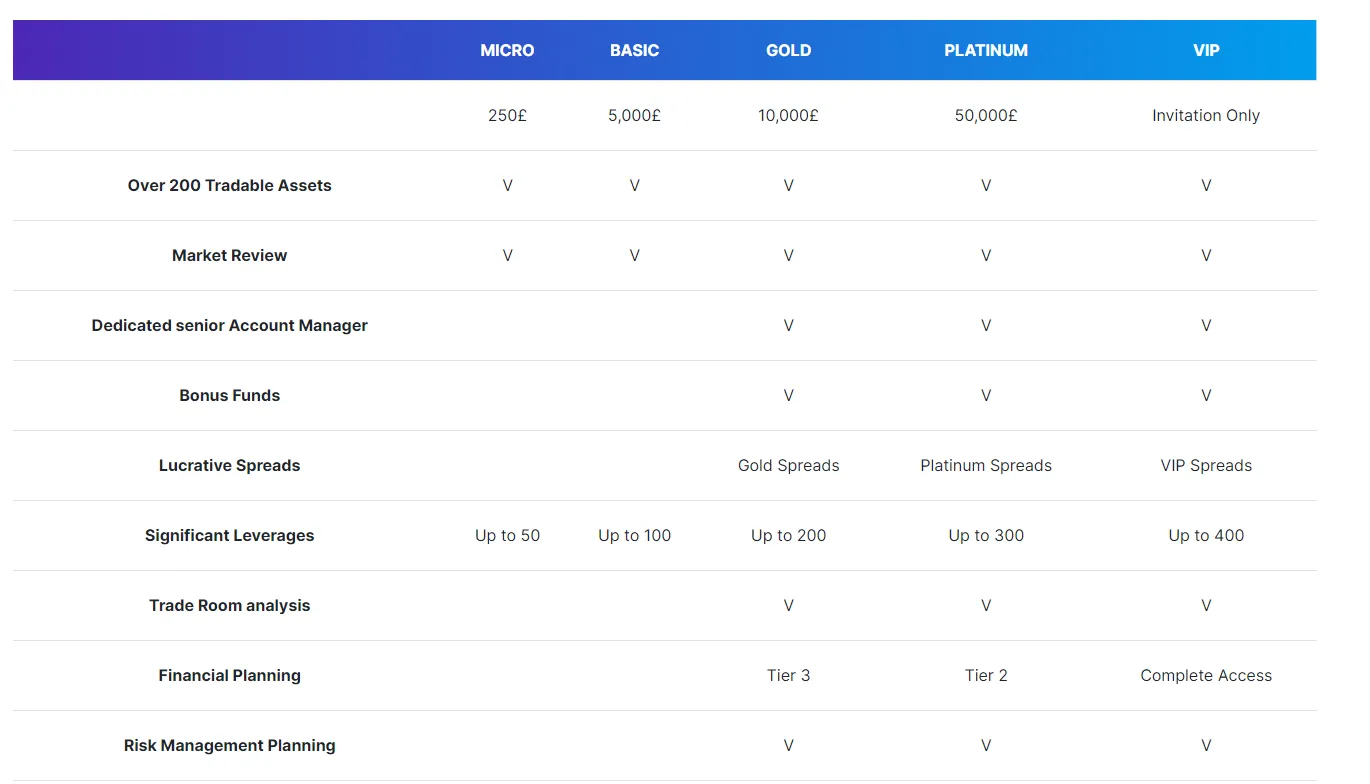
Task: Select the Bonus Funds row label
Action: (229, 395)
